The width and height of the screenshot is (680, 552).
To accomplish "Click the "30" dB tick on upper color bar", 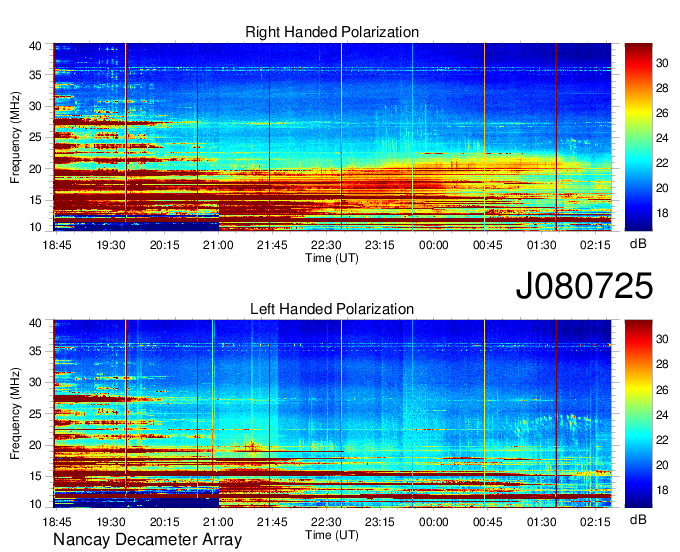I will pos(662,63).
